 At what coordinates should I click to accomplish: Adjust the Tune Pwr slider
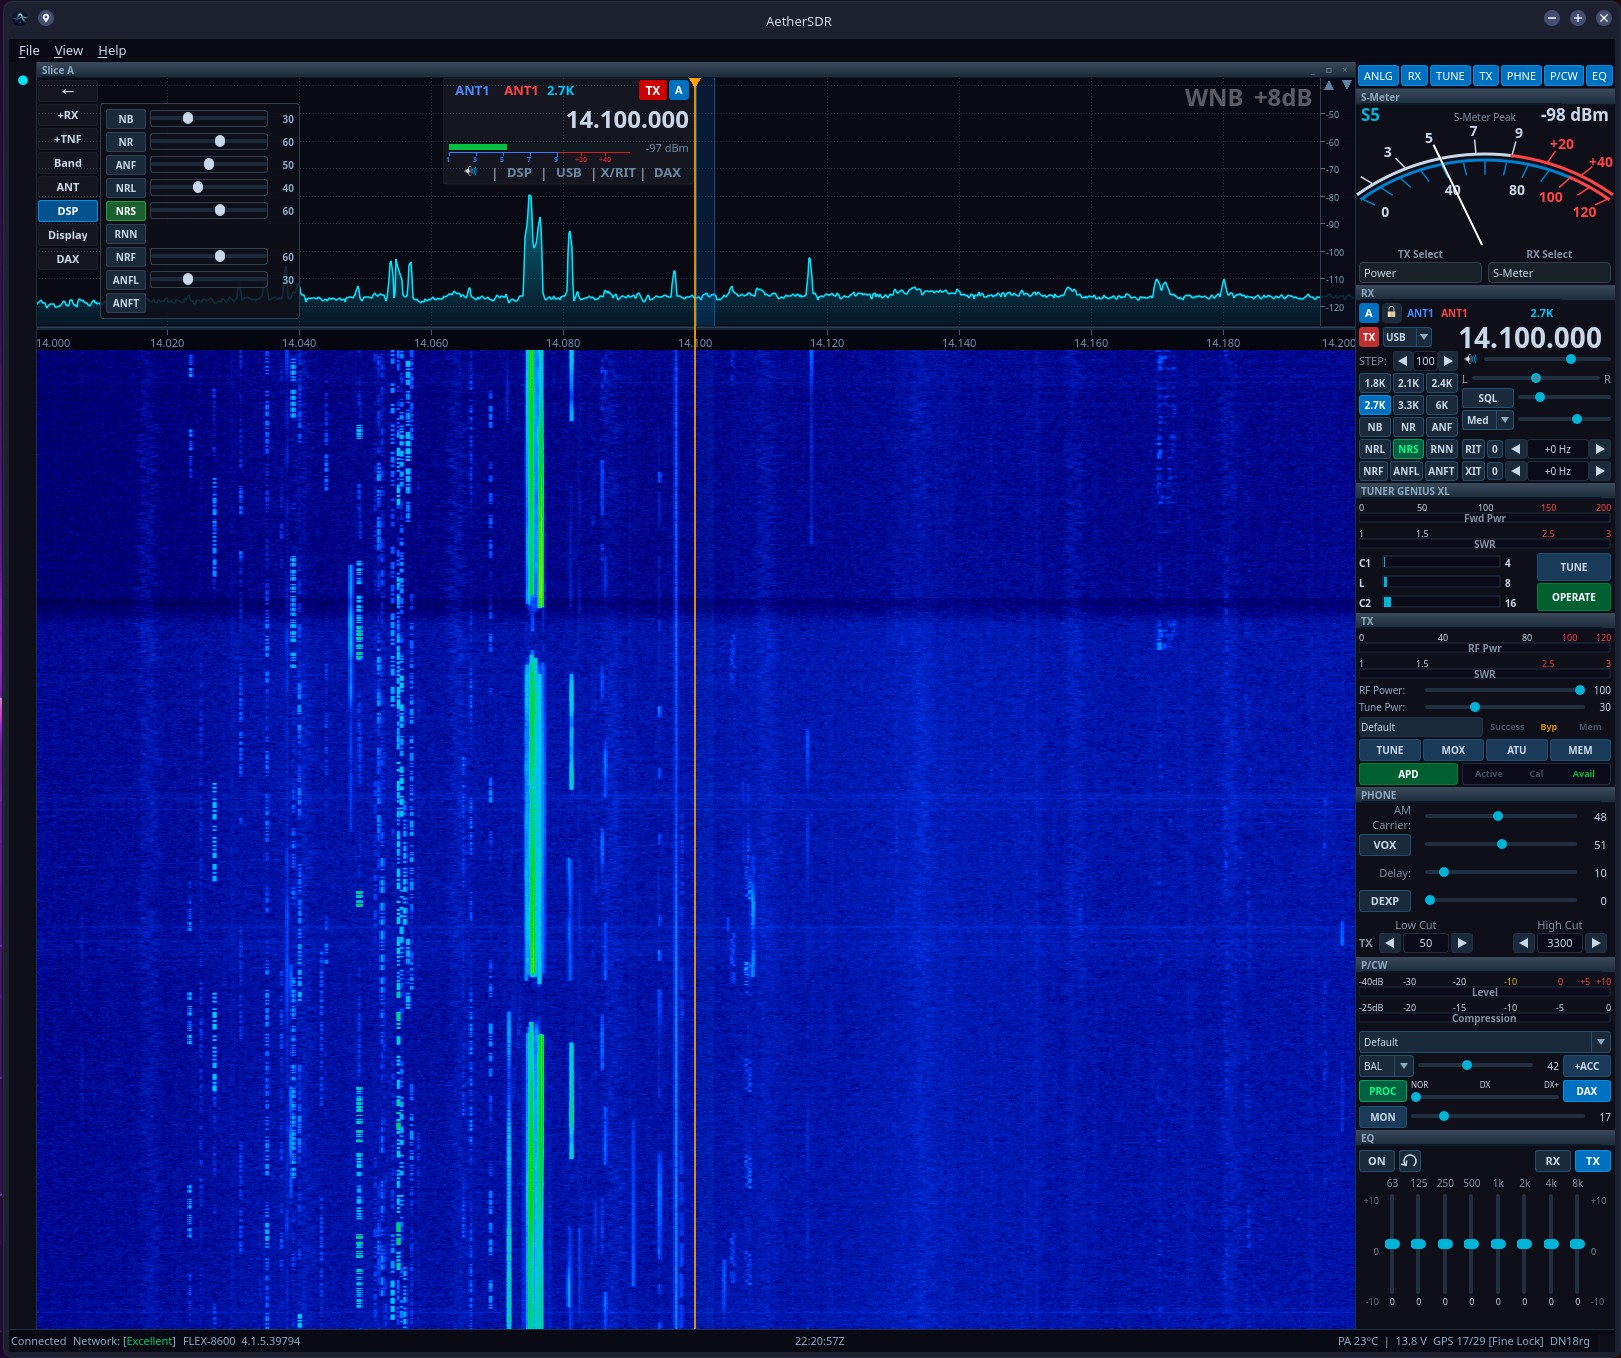(1503, 707)
